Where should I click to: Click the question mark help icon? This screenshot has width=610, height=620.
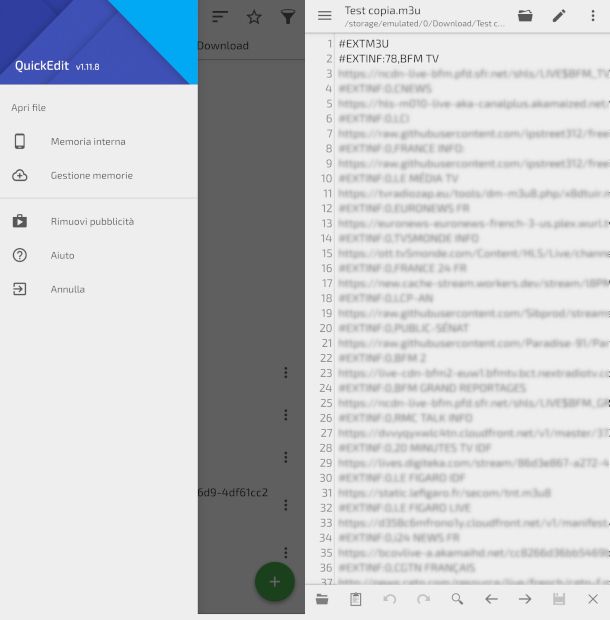(20, 255)
